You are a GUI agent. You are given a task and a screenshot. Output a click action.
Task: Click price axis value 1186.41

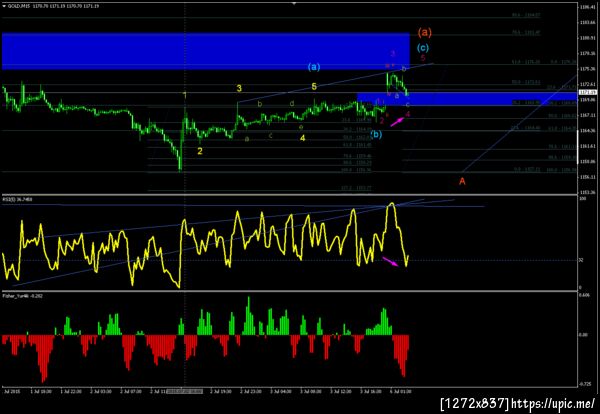pos(588,7)
